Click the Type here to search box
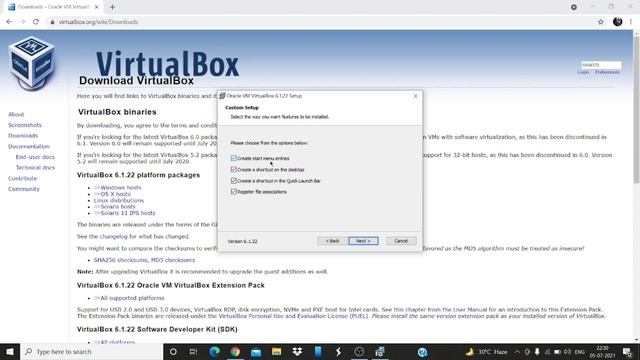Viewport: 640px width, 360px height. (x=92, y=351)
